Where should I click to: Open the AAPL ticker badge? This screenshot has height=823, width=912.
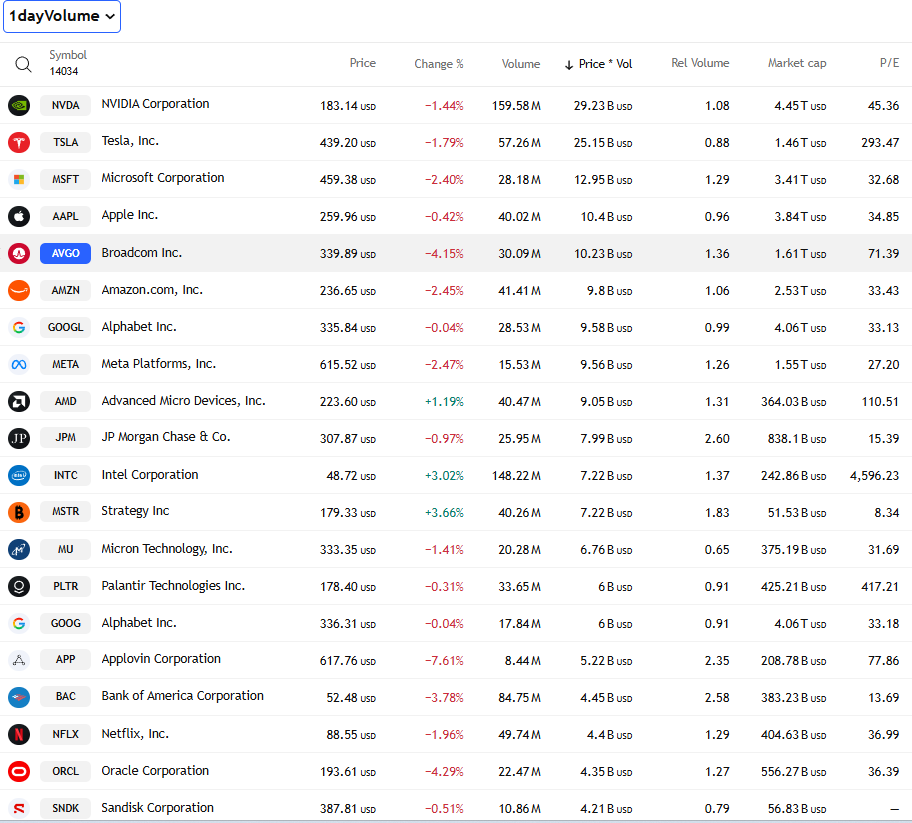(x=66, y=216)
